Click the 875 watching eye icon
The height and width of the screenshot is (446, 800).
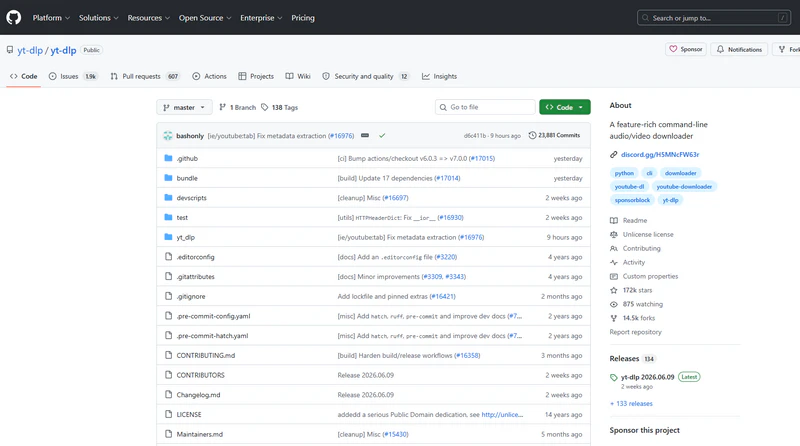coord(614,304)
